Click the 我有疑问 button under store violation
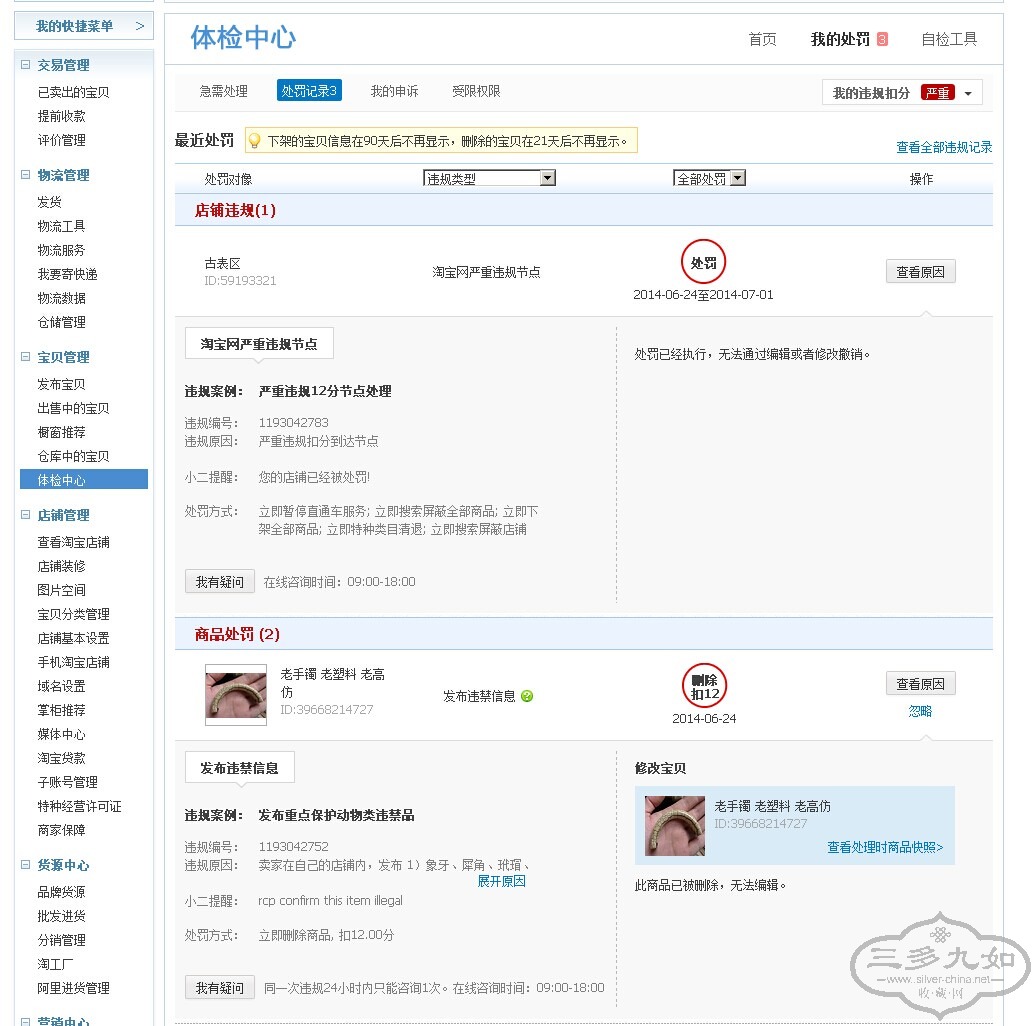1036x1026 pixels. coord(219,581)
